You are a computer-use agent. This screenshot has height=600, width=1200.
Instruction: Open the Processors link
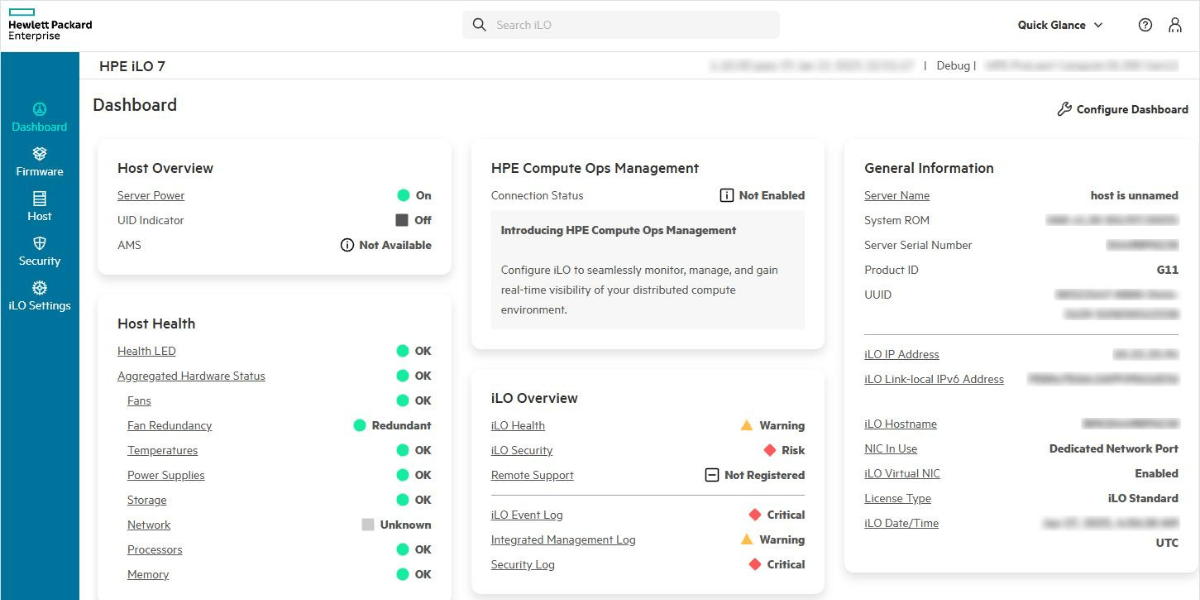click(155, 550)
